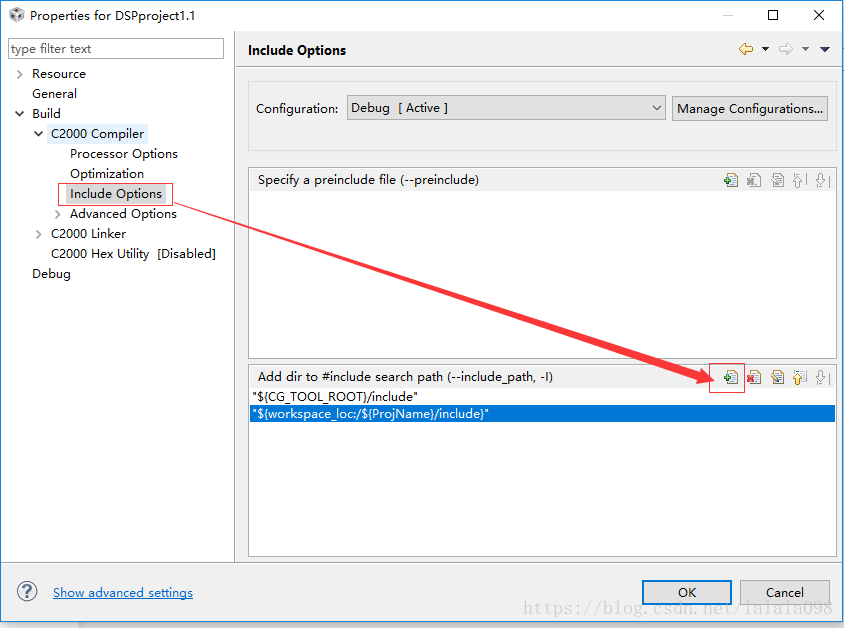The image size is (844, 628).
Task: Select C2000 Compiler in the tree
Action: pos(97,133)
